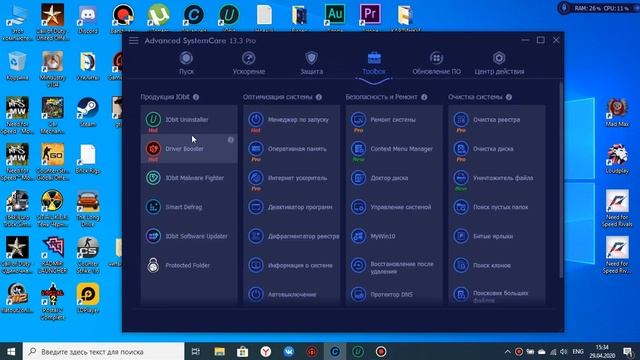Click info icon next to Безопасность и Ремонт
640x360 pixels.
tap(424, 97)
